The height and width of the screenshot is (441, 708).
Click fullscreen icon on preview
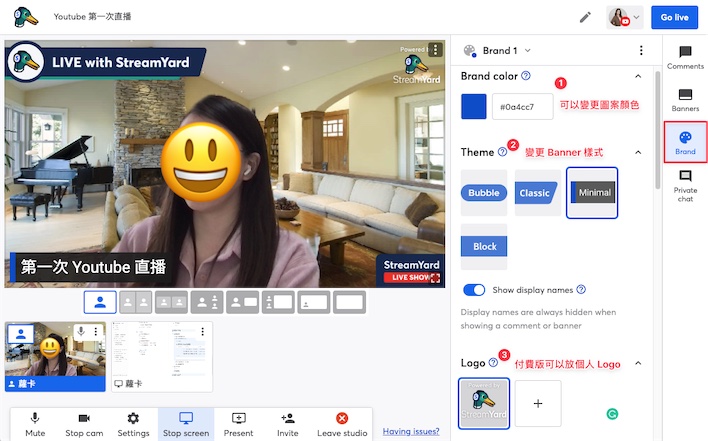(x=435, y=278)
